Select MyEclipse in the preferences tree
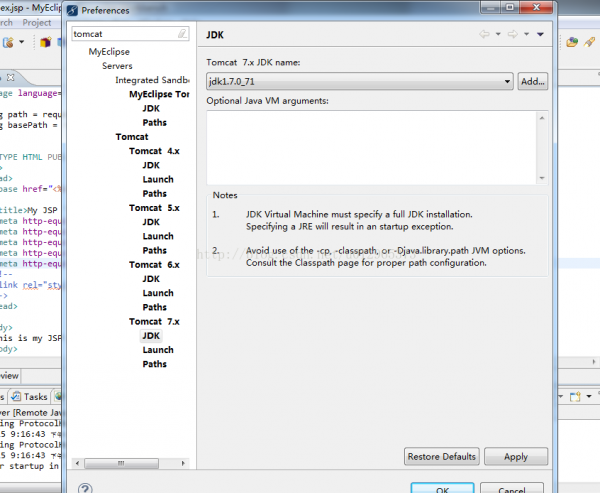Image resolution: width=600 pixels, height=493 pixels. point(109,52)
